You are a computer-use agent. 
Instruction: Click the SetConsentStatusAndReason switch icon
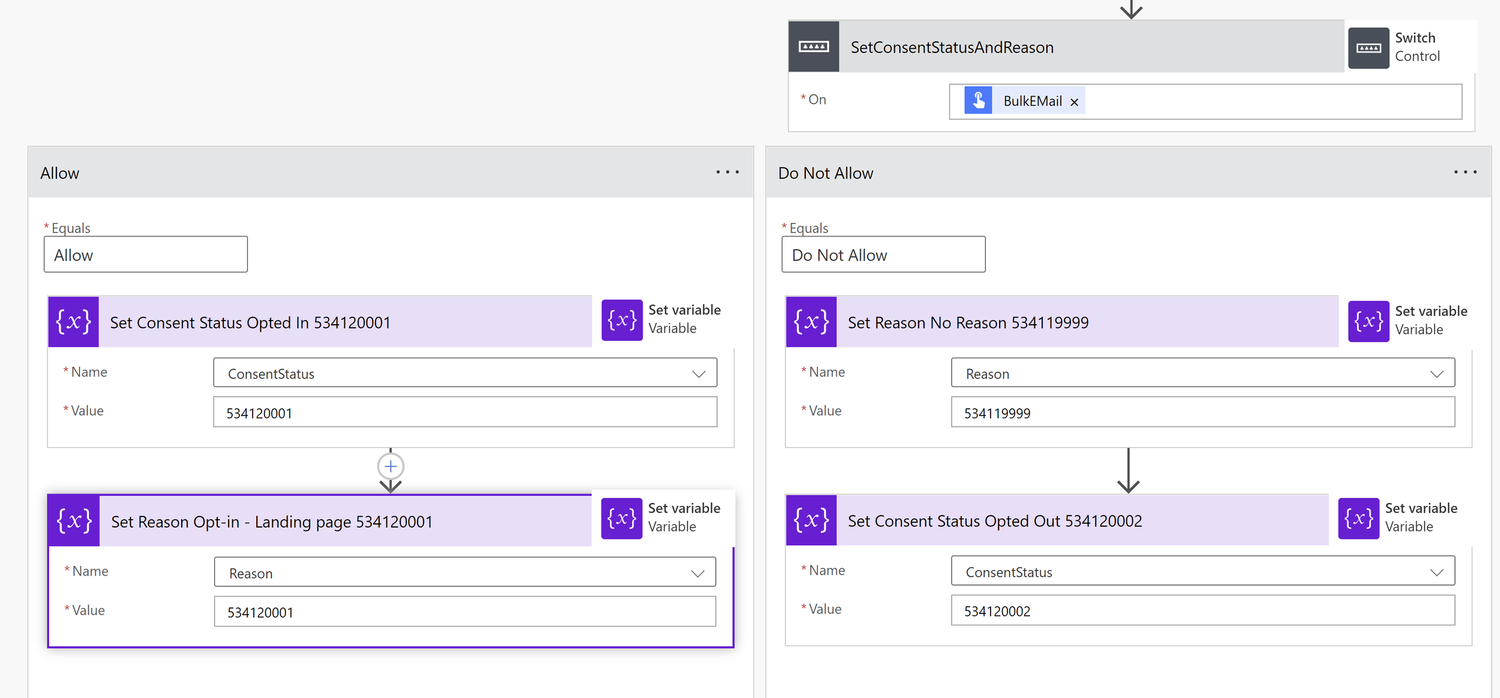(813, 46)
